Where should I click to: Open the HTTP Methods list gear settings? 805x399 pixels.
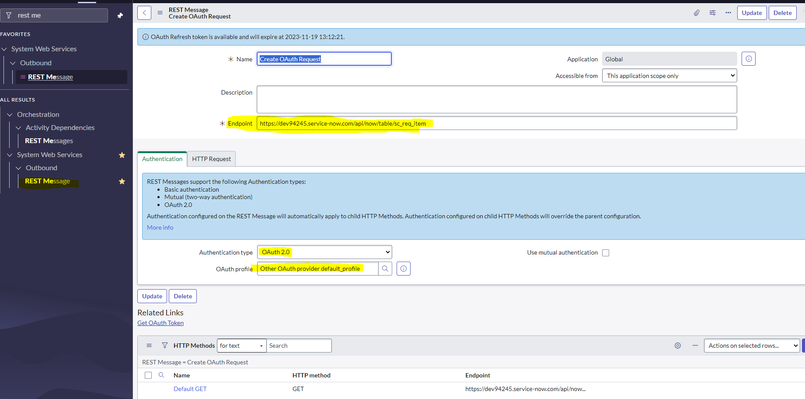click(677, 346)
